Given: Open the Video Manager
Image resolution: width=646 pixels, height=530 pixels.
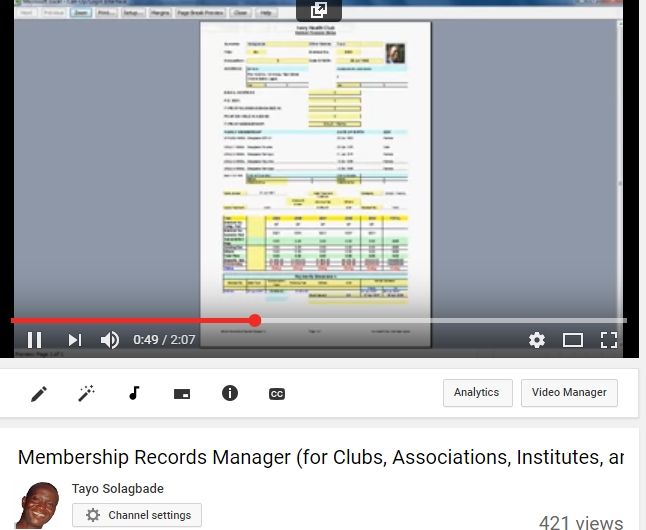Looking at the screenshot, I should pyautogui.click(x=569, y=393).
